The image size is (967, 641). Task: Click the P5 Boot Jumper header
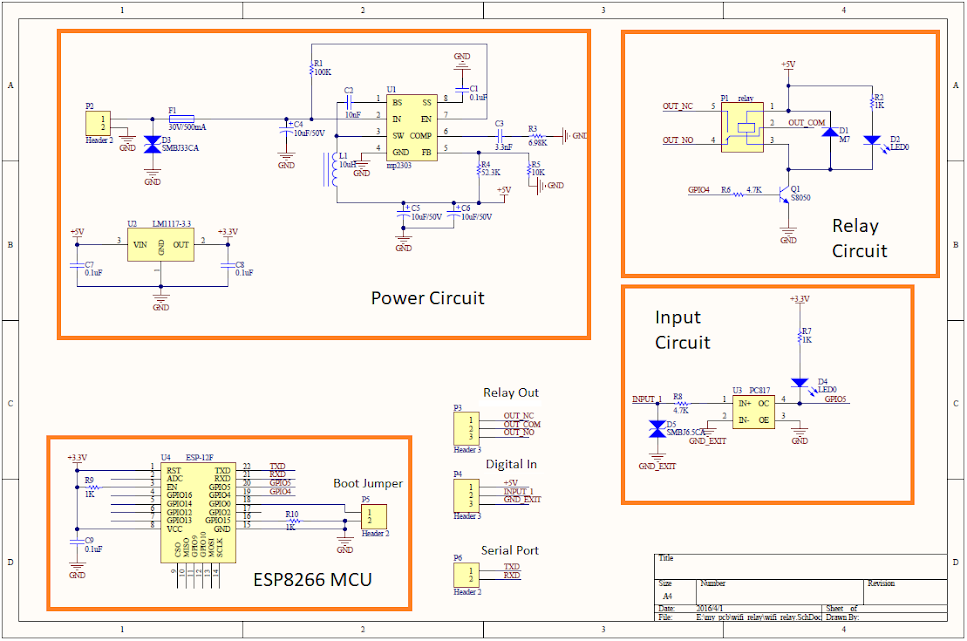click(x=374, y=516)
